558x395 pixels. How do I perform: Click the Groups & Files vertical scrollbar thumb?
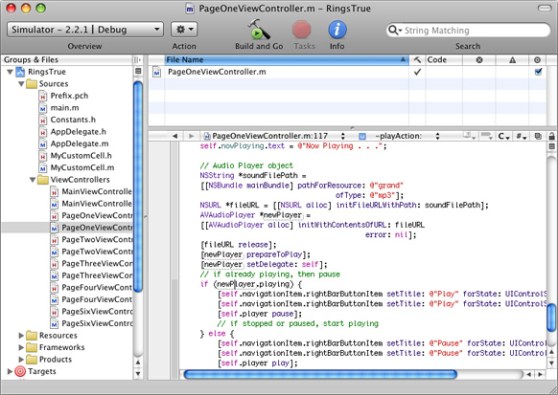[138, 186]
